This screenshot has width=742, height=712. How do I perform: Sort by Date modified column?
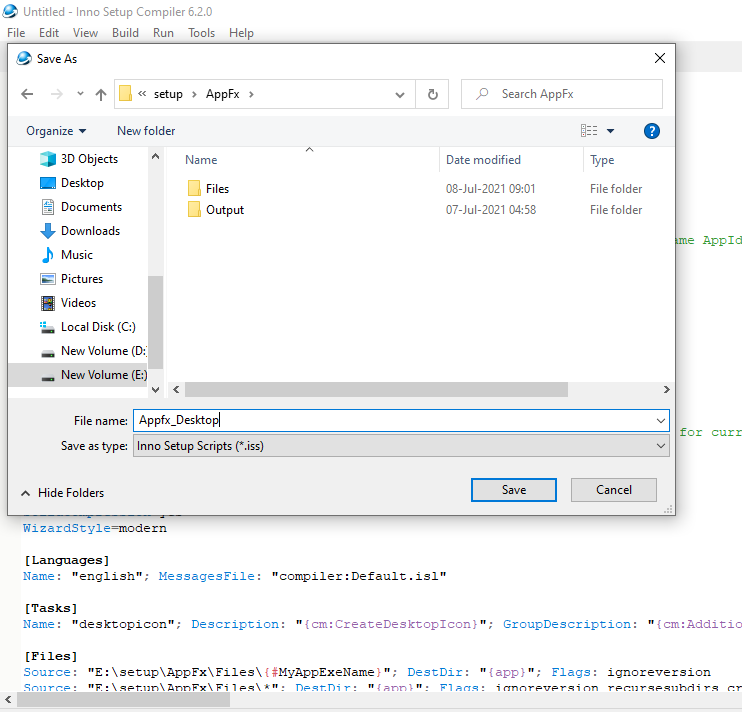483,160
